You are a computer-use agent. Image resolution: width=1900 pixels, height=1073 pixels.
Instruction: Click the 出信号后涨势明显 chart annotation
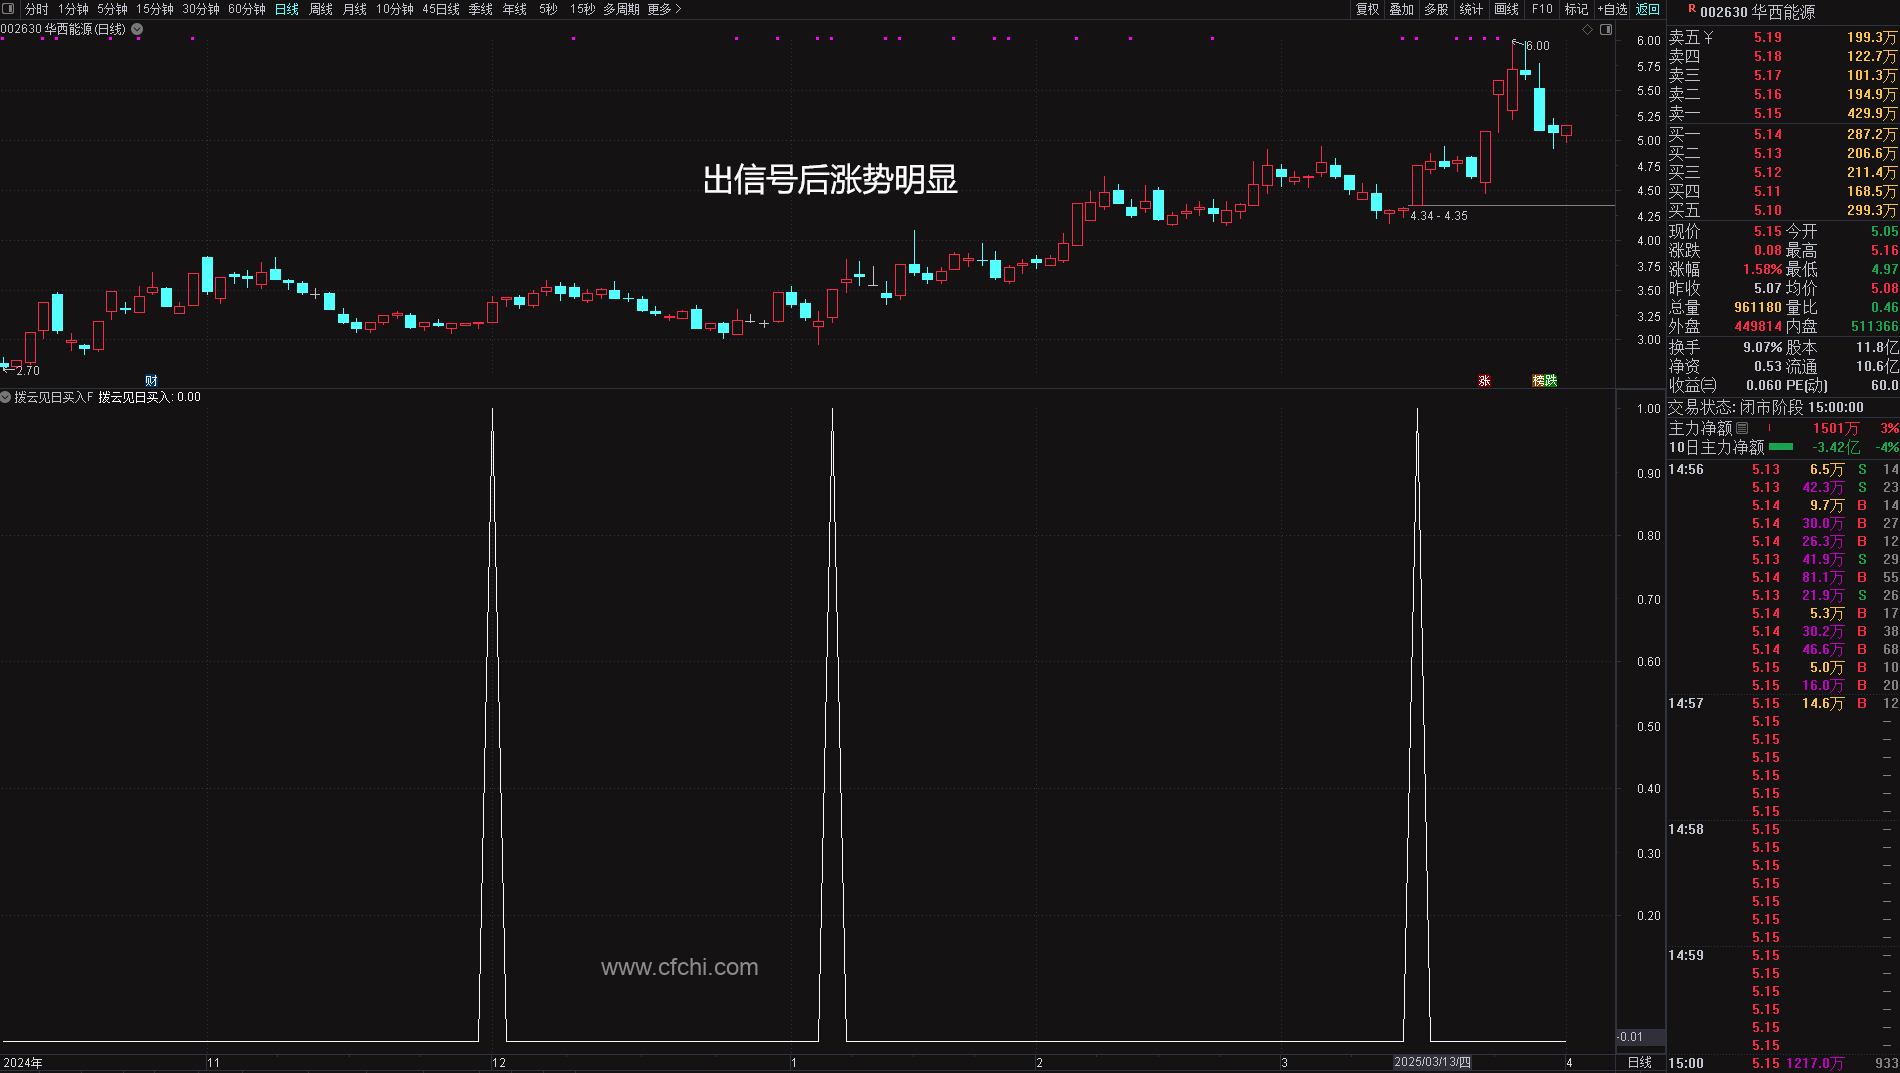(x=830, y=180)
